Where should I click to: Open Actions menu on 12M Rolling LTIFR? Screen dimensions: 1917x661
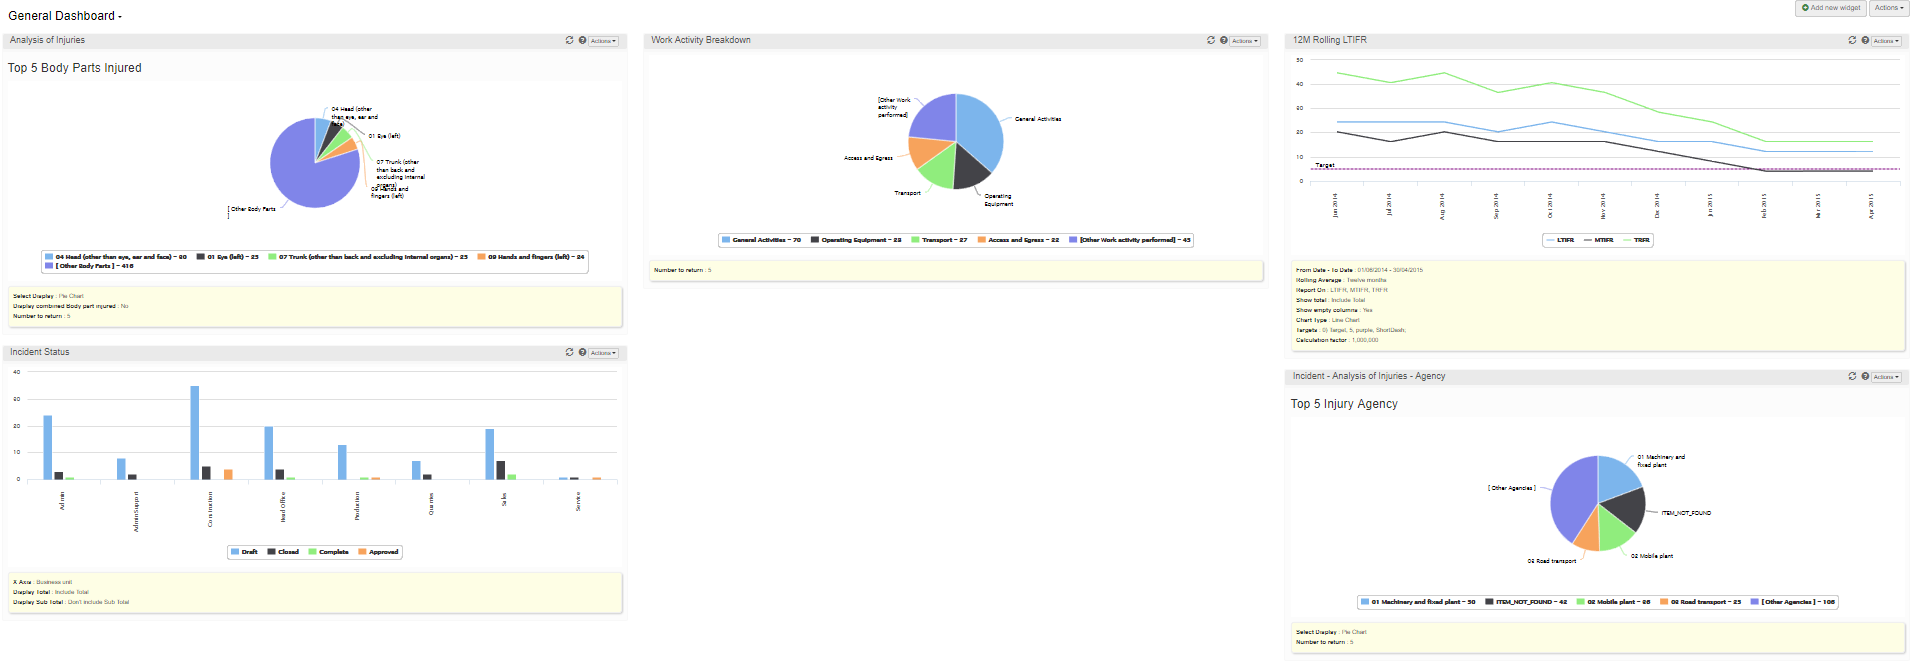(x=1886, y=41)
